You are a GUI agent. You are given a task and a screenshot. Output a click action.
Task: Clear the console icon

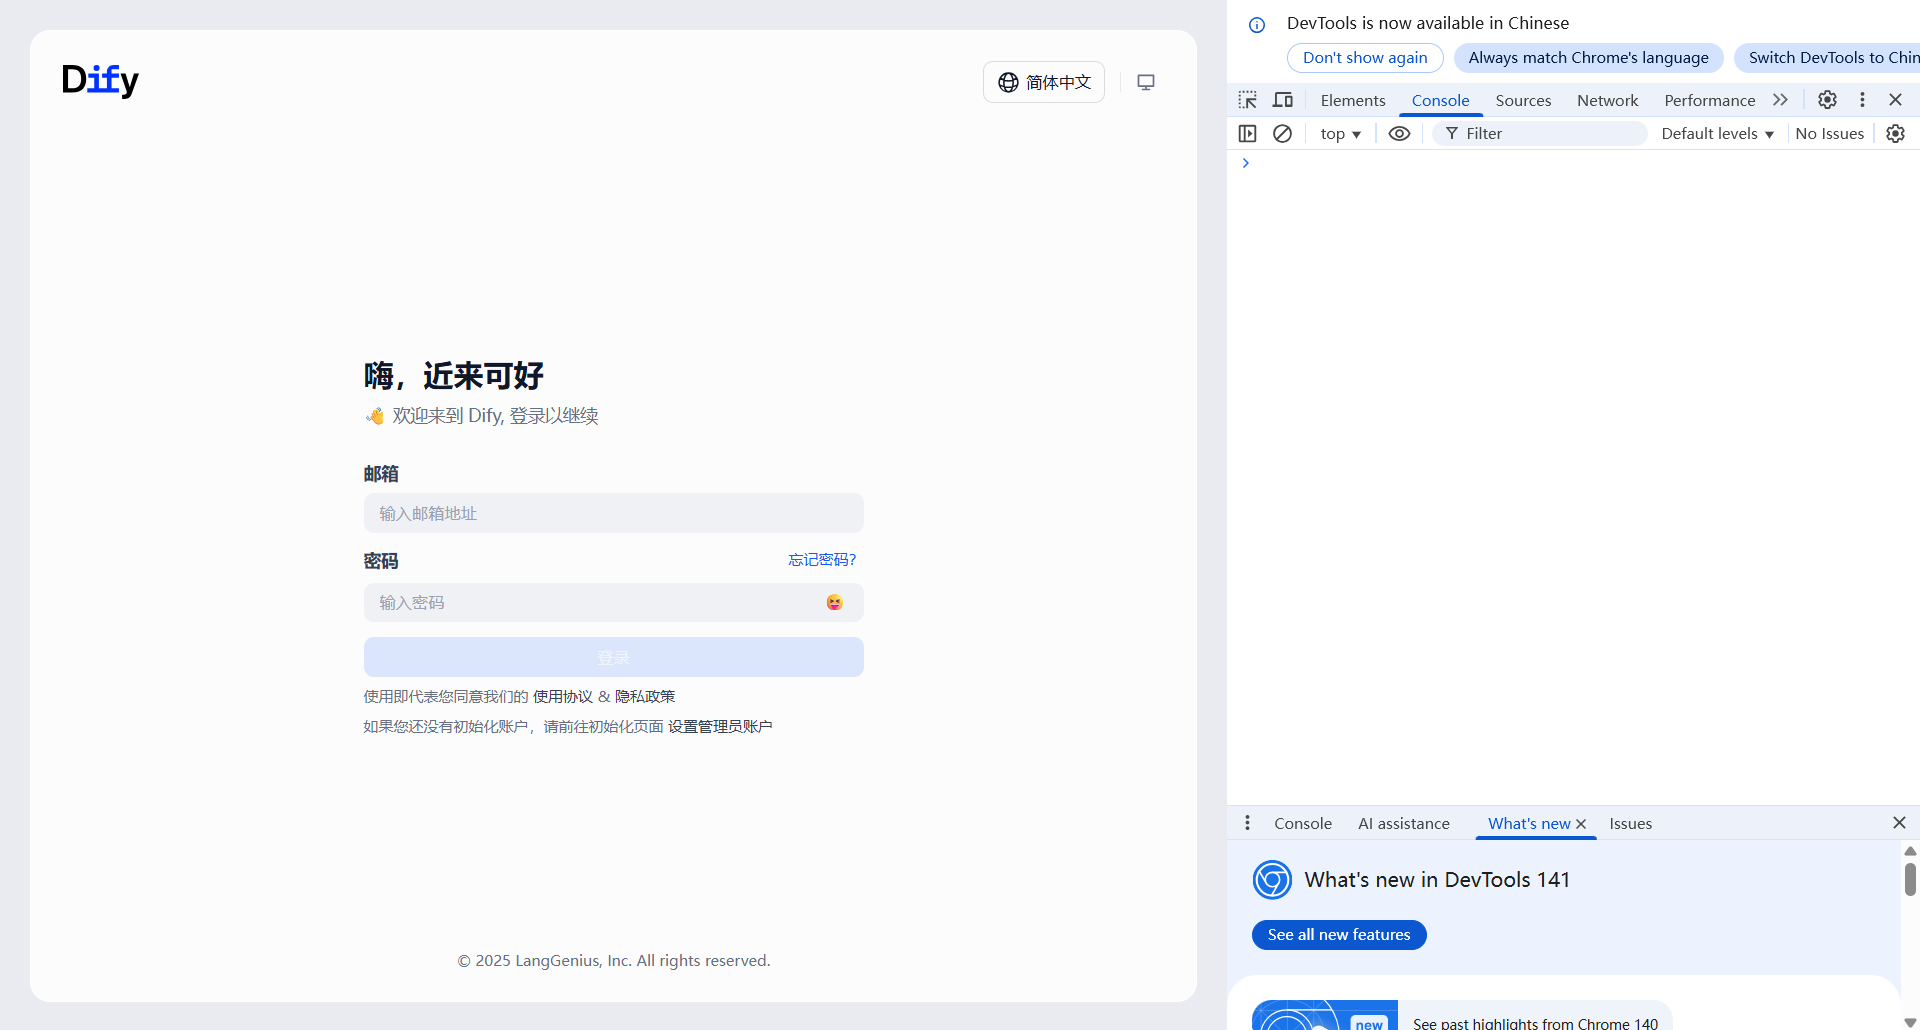coord(1282,133)
